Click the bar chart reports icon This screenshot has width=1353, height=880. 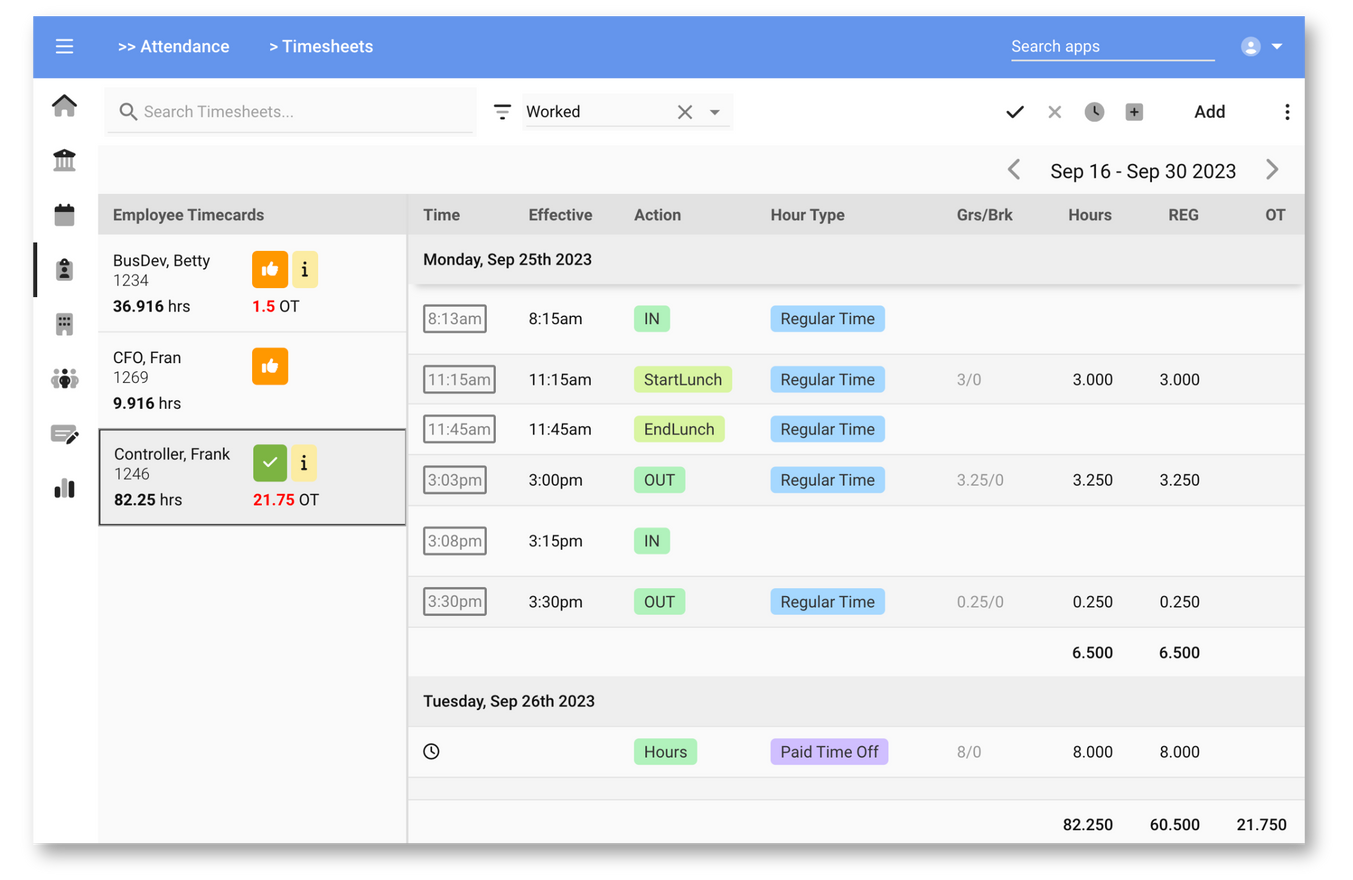[65, 488]
